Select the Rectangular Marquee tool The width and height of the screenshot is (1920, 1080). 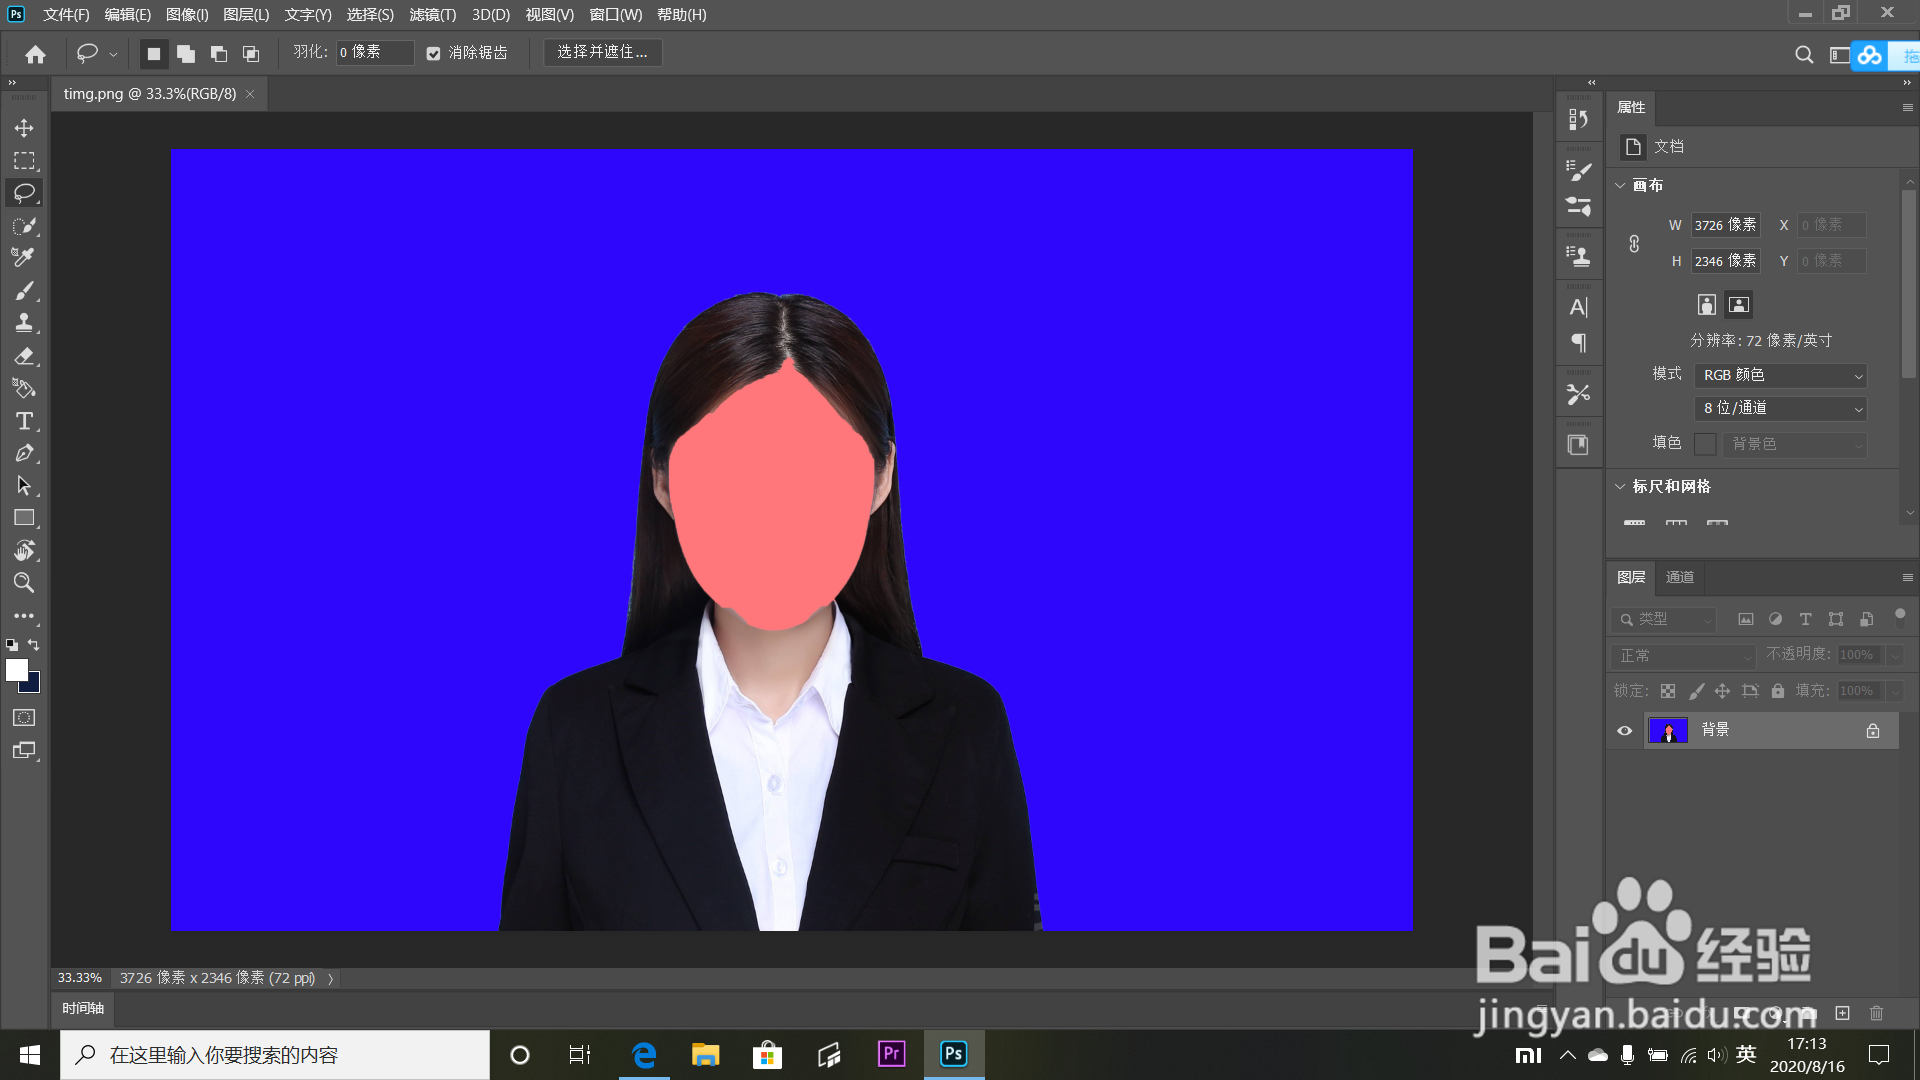pyautogui.click(x=24, y=161)
